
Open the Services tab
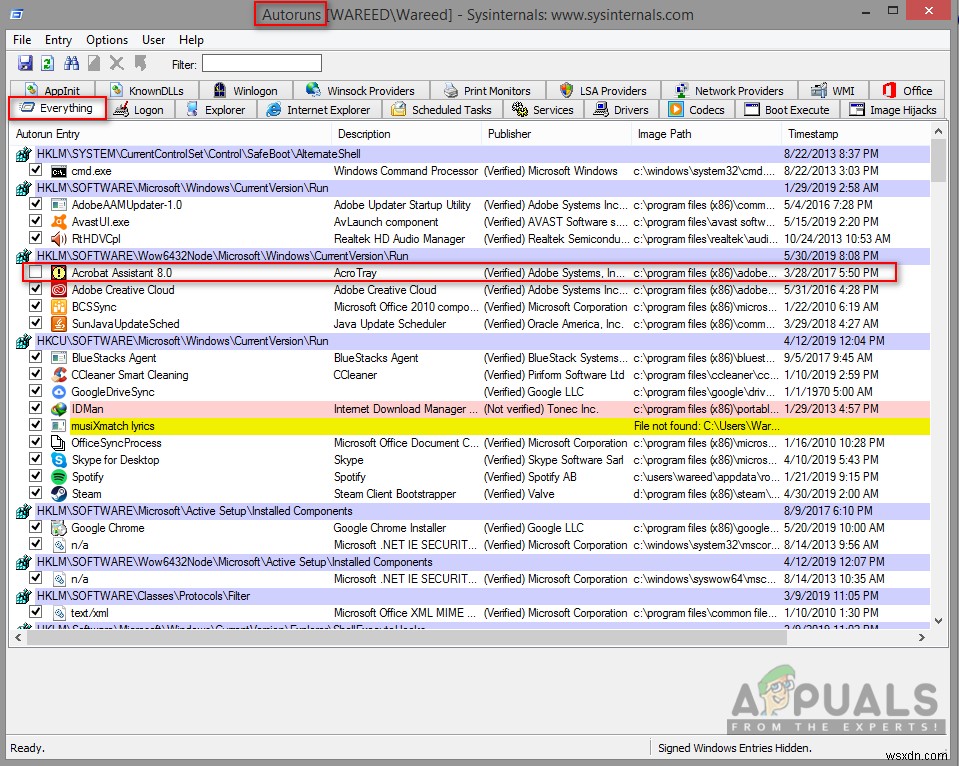(x=543, y=110)
